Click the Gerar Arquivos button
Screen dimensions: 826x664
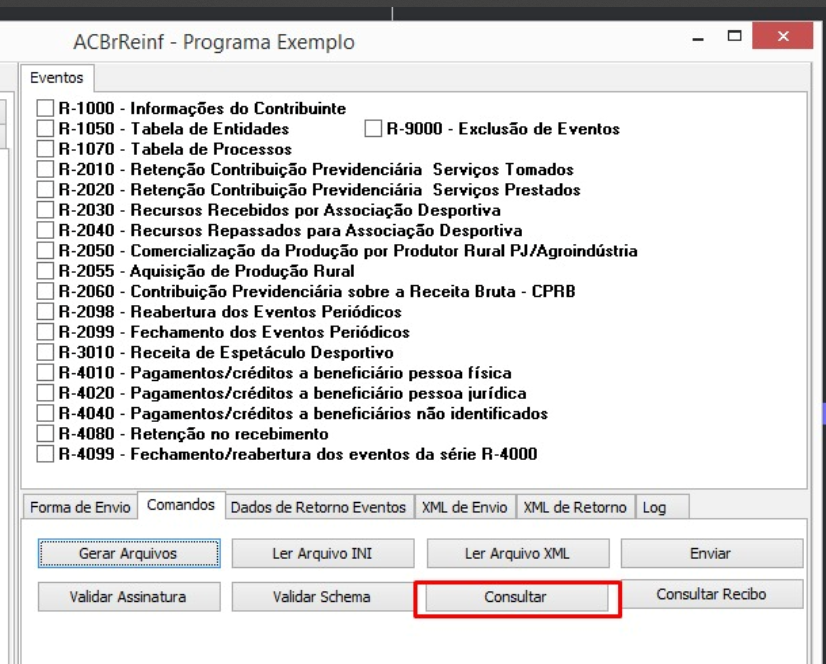(x=129, y=553)
